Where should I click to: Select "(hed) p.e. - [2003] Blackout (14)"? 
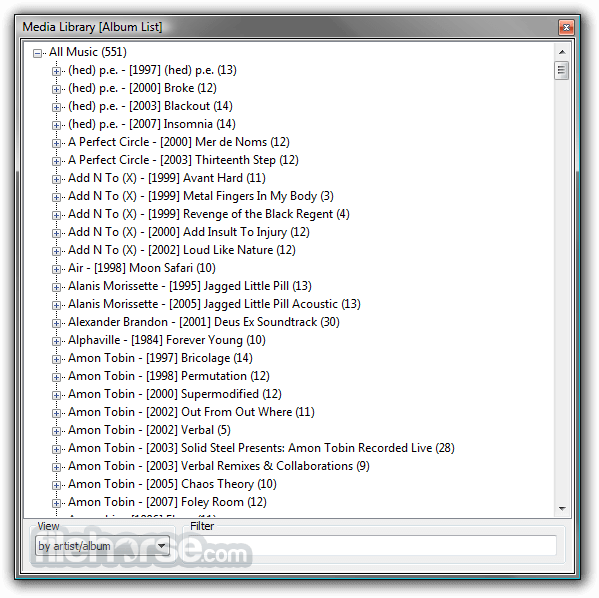(151, 106)
